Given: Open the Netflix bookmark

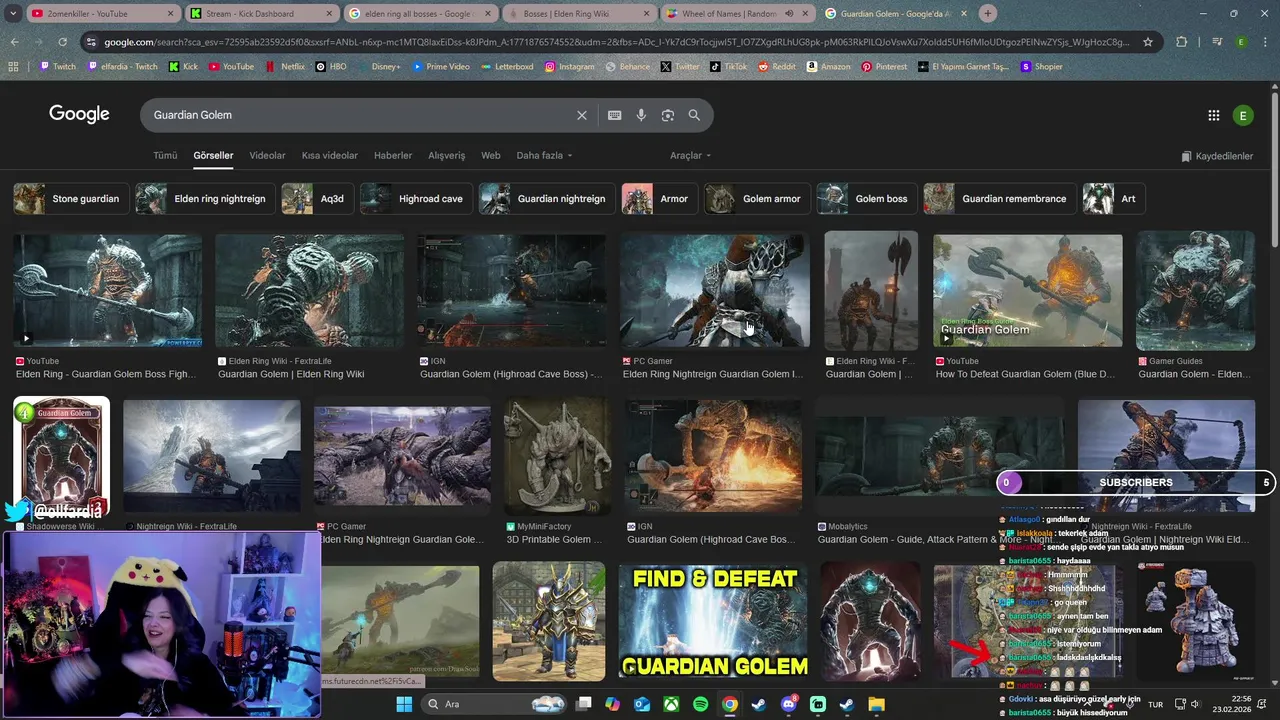Looking at the screenshot, I should coord(284,66).
